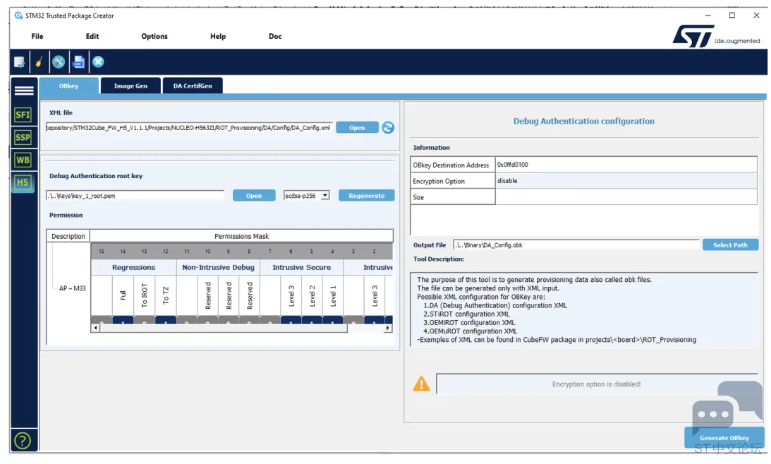The height and width of the screenshot is (464, 771).
Task: Open the wrench and screwdriver tools icon
Action: 59,62
